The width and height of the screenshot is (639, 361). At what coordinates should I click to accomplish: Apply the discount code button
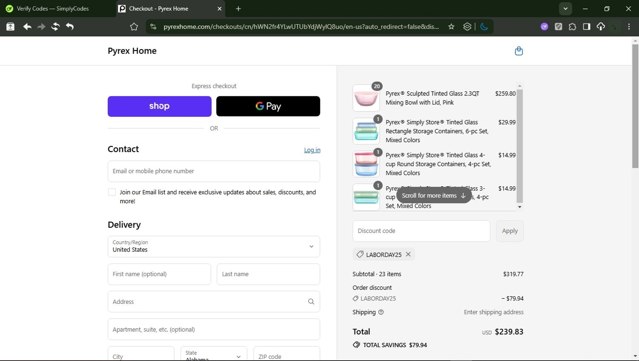[510, 231]
